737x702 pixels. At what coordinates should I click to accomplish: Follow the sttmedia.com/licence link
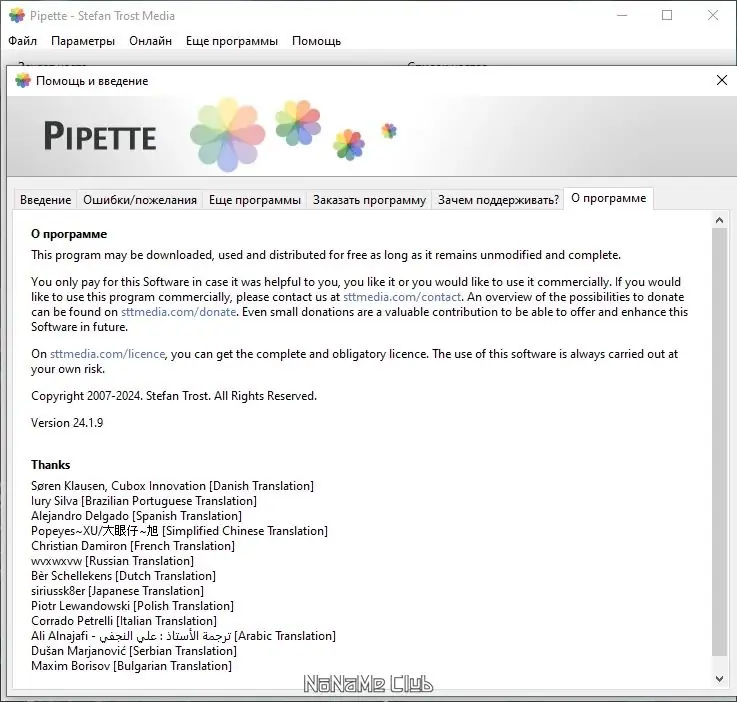108,354
